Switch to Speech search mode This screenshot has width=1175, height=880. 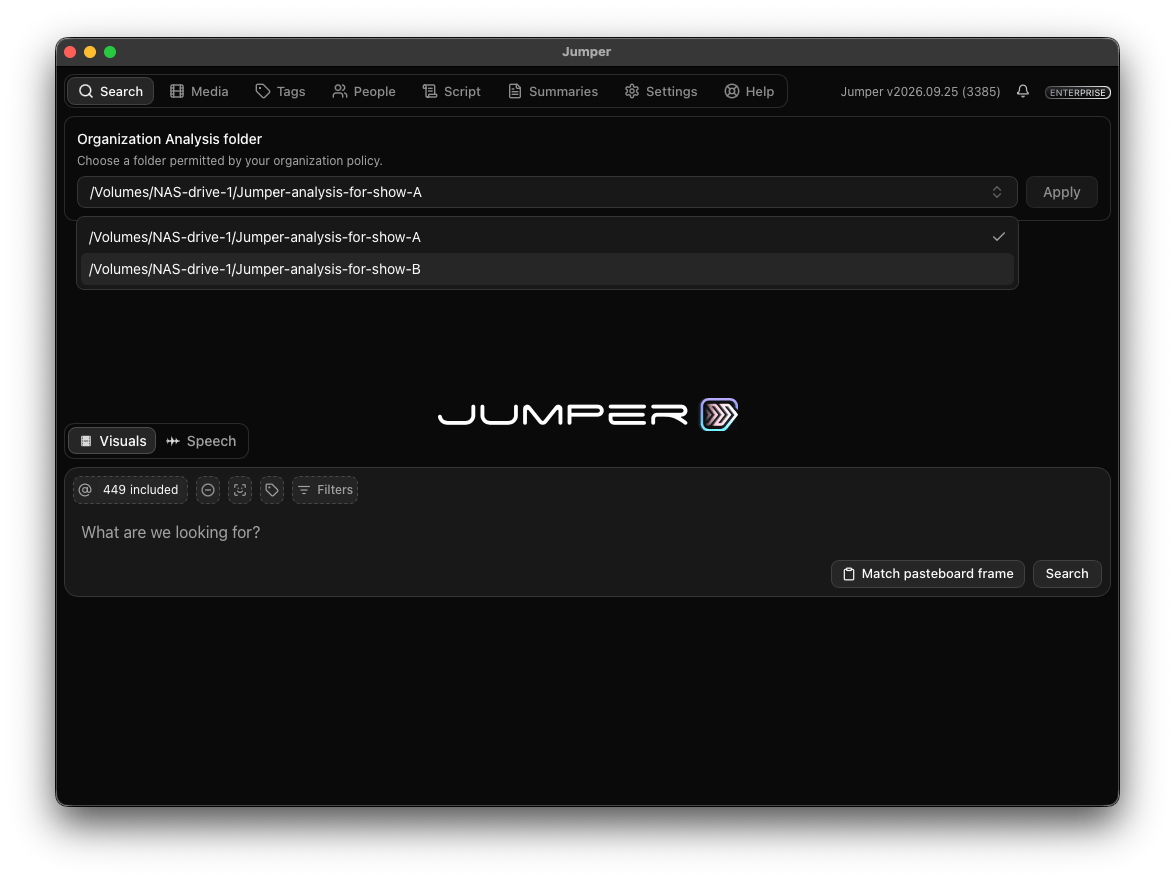point(201,441)
